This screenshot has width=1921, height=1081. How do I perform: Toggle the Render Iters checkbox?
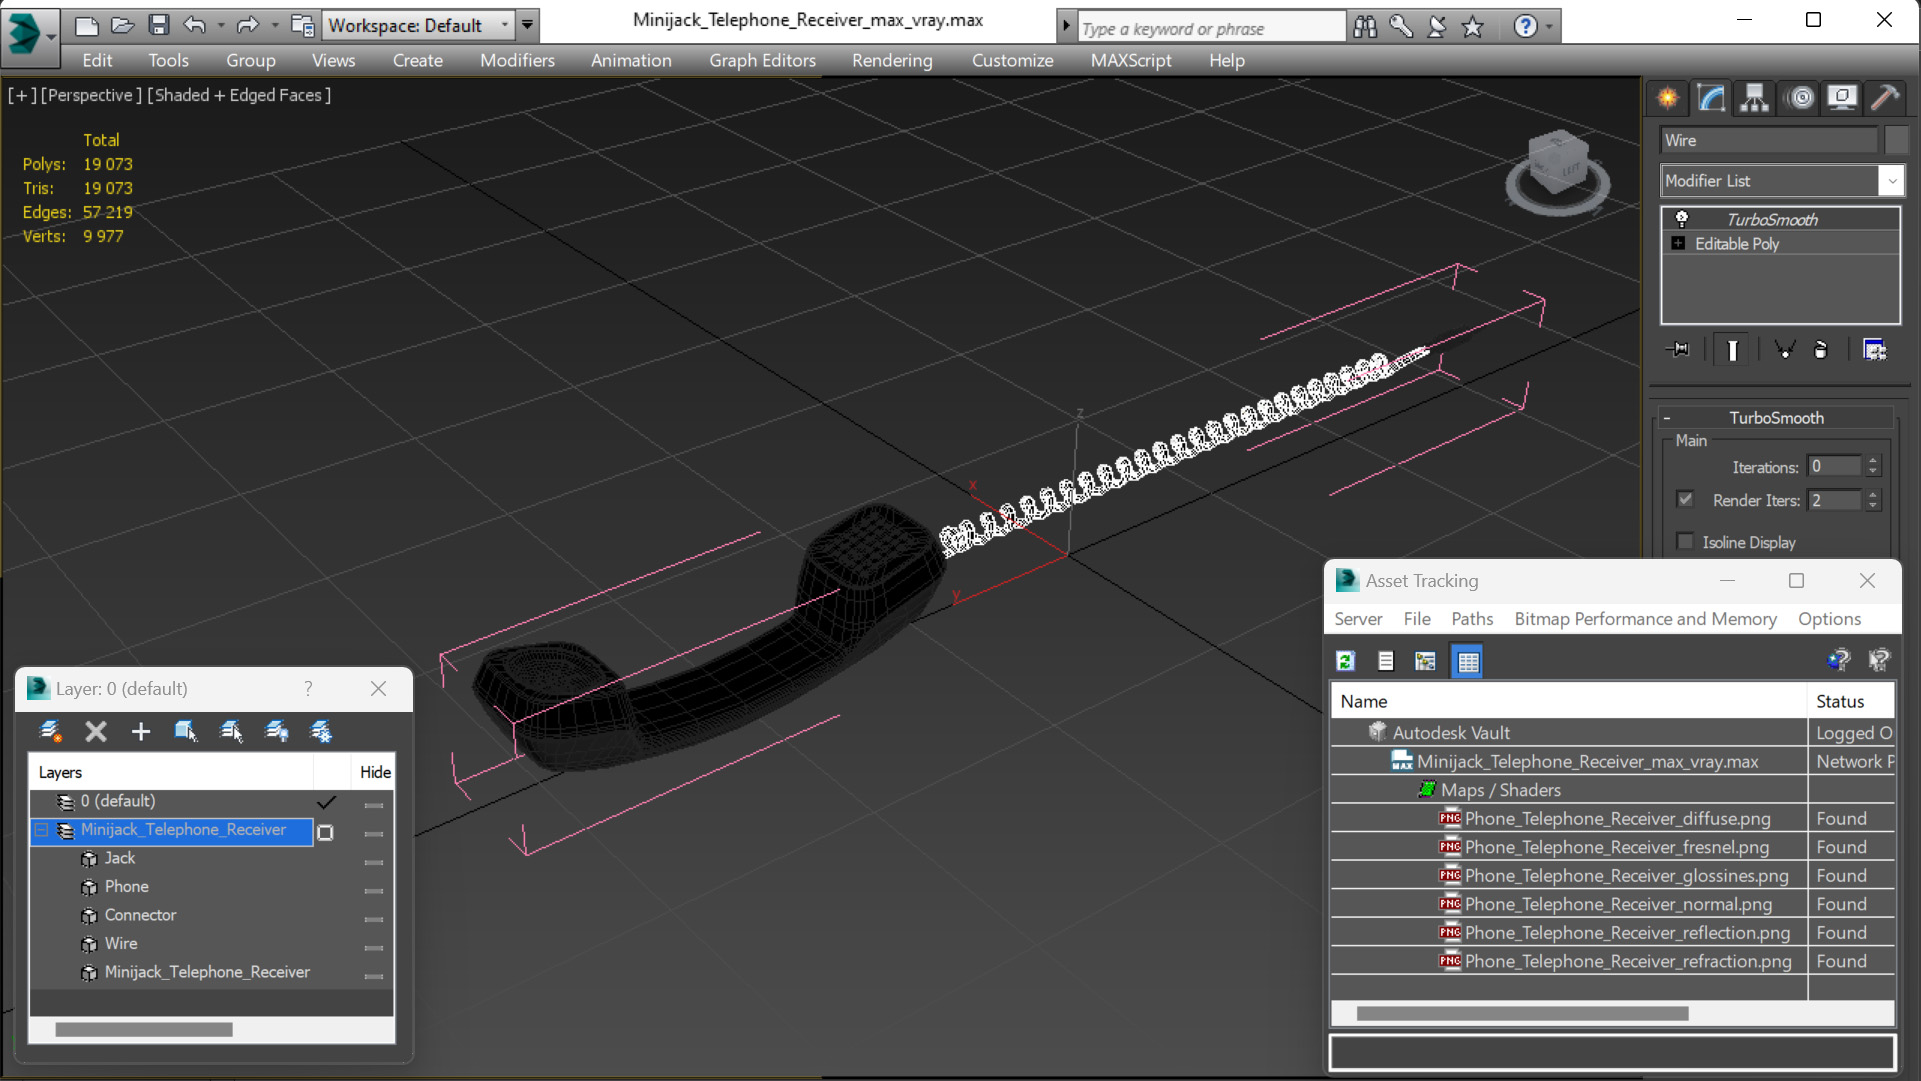coord(1686,499)
